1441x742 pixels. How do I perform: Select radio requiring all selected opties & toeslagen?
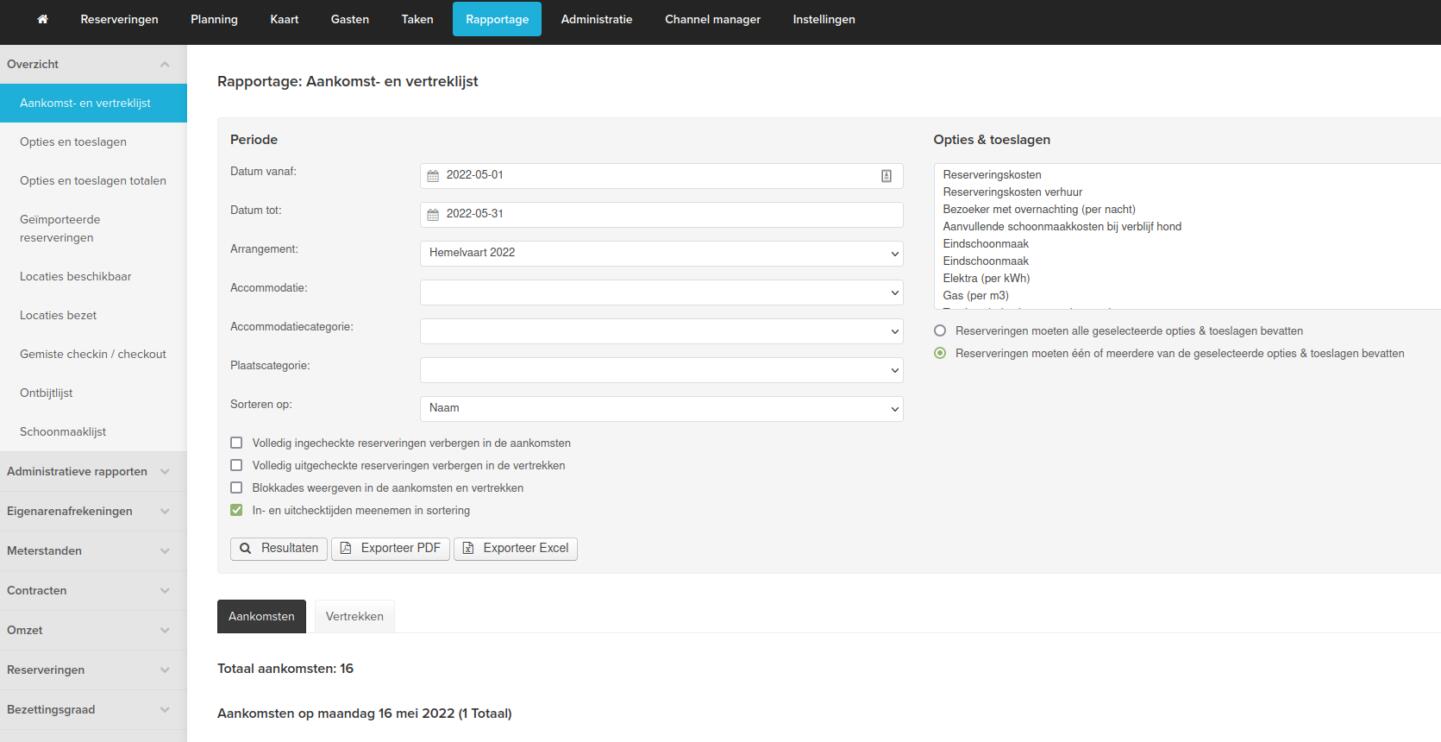tap(939, 330)
